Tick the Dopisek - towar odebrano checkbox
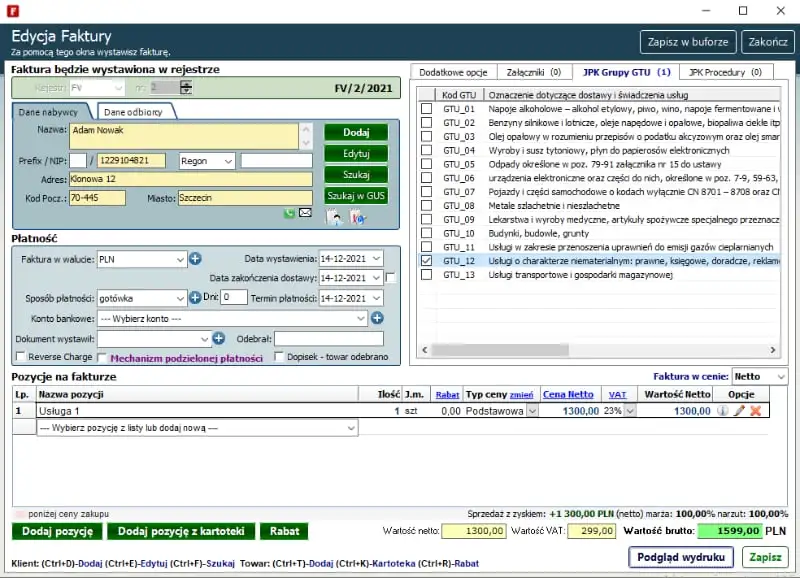The height and width of the screenshot is (578, 800). pos(280,357)
